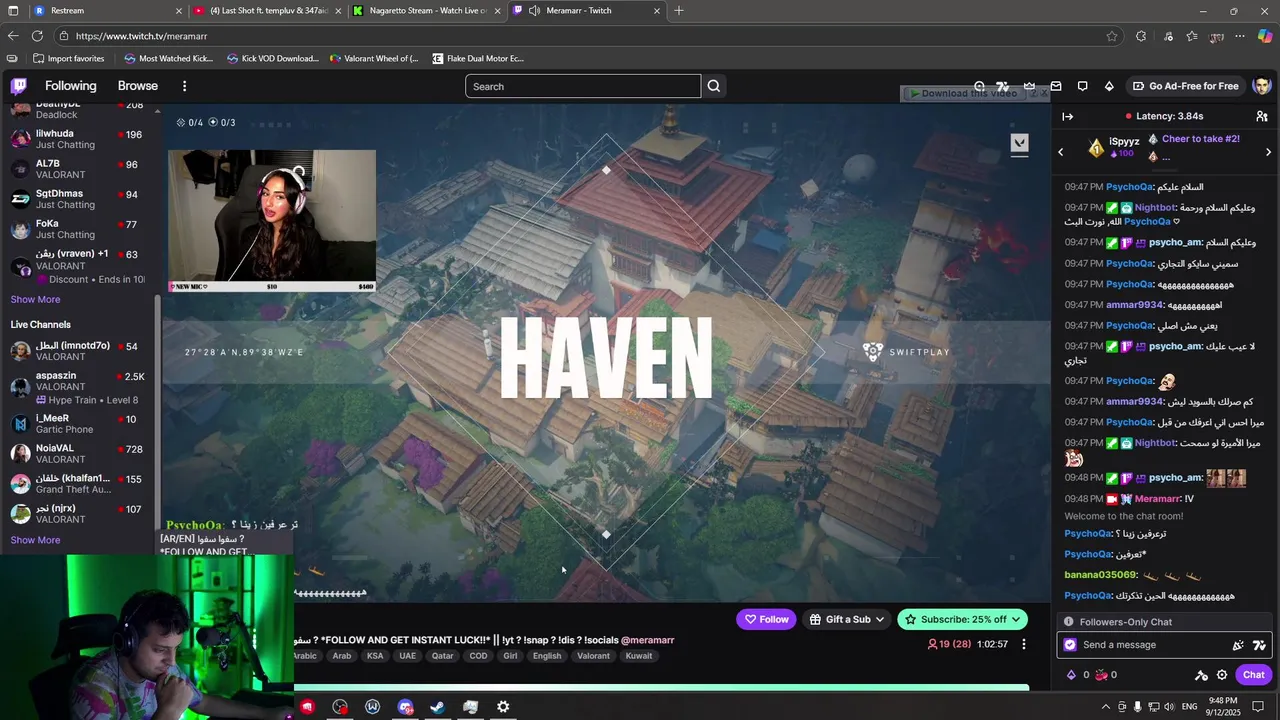The width and height of the screenshot is (1280, 720).
Task: Show previous leaderboard entry with left chevron
Action: pos(1061,152)
